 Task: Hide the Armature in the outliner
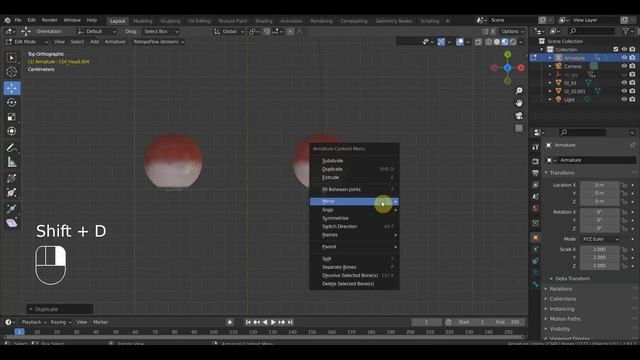click(x=624, y=58)
